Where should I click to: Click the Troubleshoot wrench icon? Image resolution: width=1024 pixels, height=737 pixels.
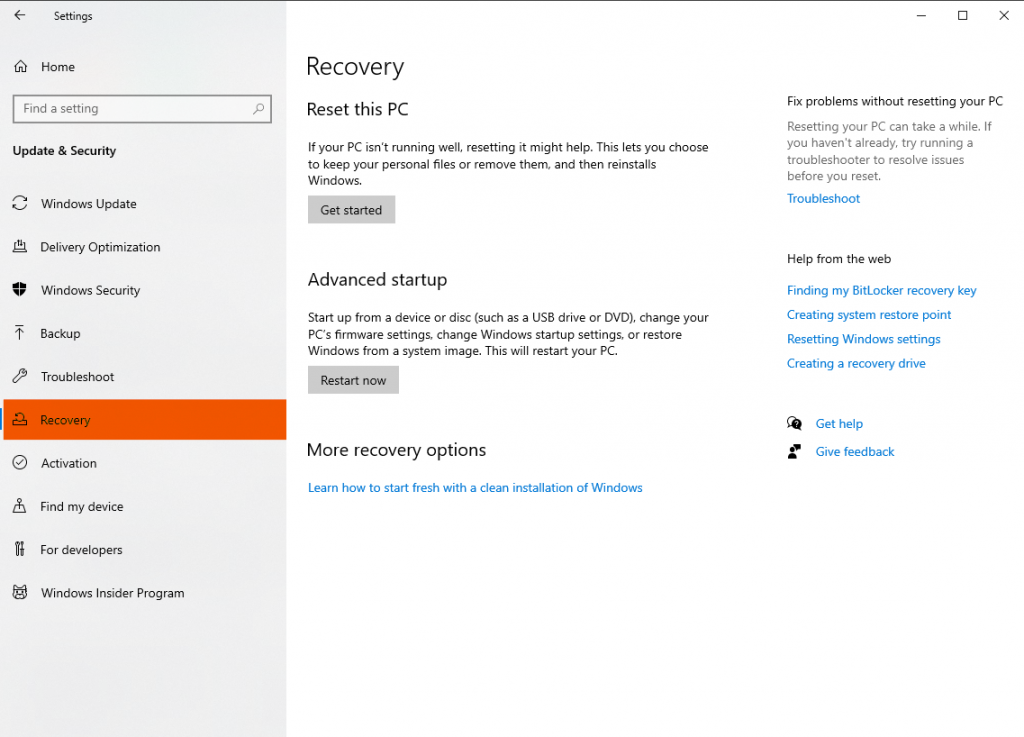[x=20, y=376]
